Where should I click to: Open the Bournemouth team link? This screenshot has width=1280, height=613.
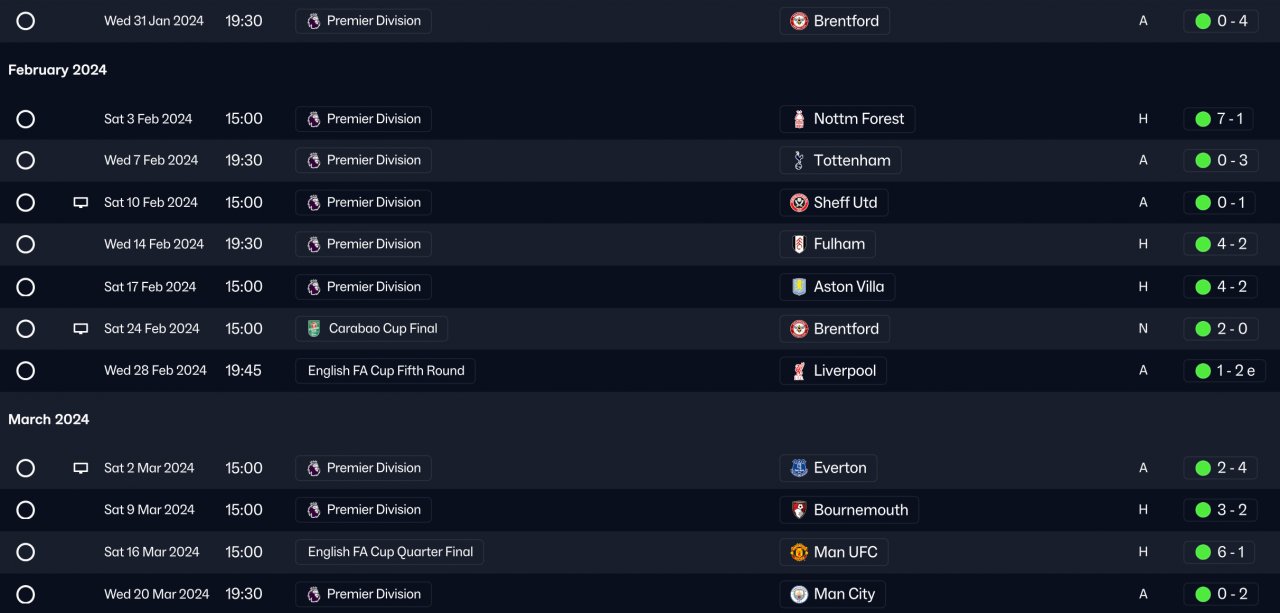click(860, 510)
